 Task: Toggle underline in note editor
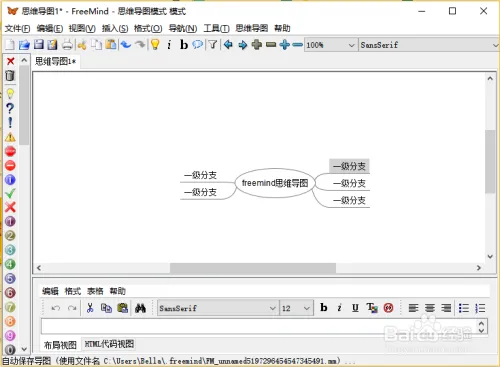tap(355, 308)
